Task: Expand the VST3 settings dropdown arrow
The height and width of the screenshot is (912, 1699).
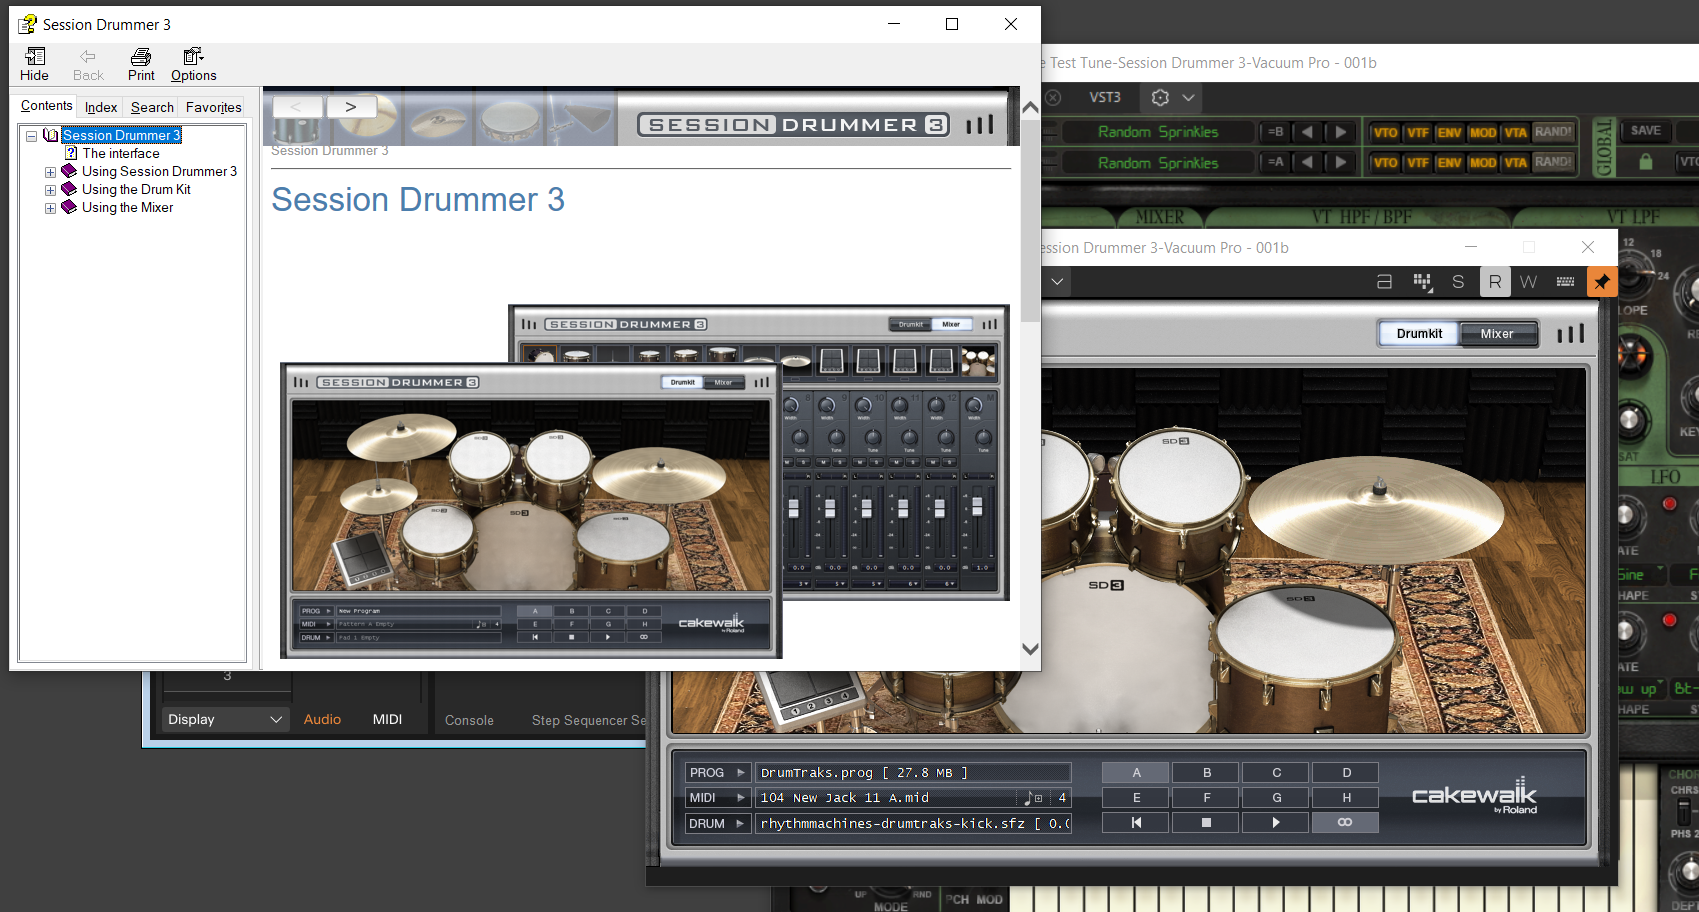Action: (1188, 98)
